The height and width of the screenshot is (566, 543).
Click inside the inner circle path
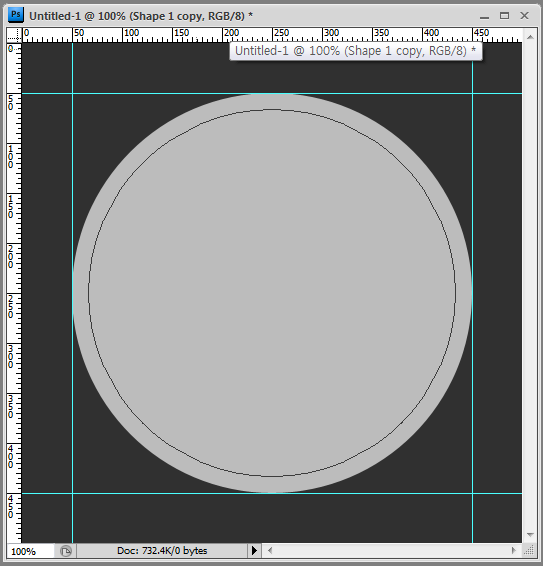point(272,293)
